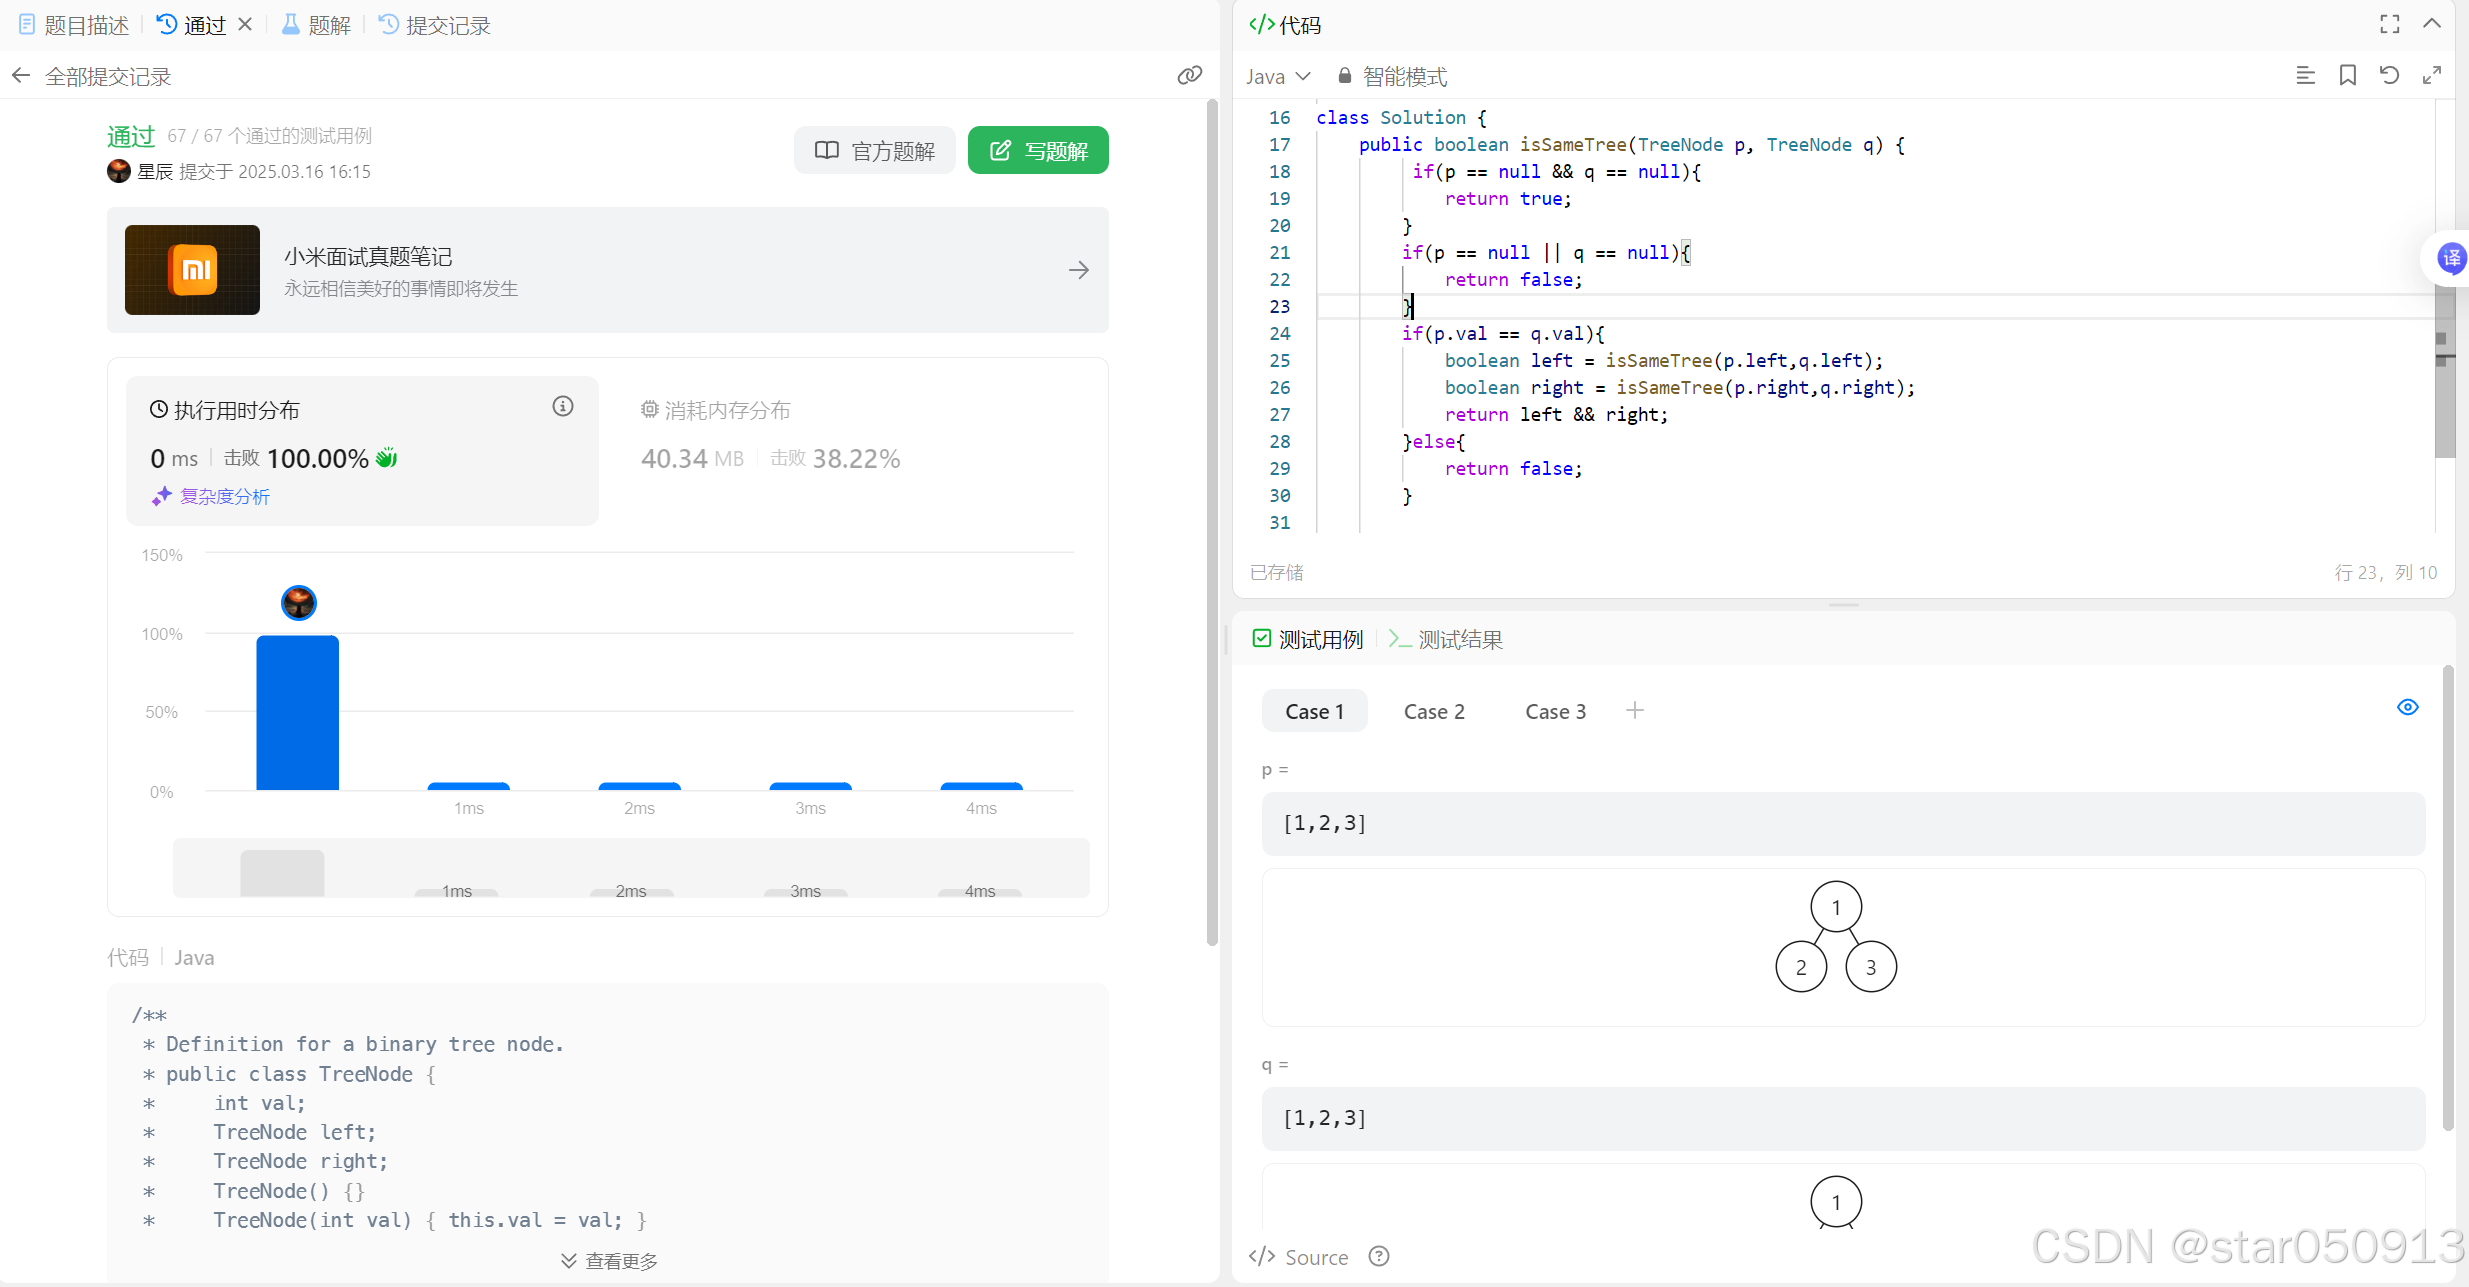Select the Case 2 test case
Viewport: 2469px width, 1287px height.
(1433, 711)
